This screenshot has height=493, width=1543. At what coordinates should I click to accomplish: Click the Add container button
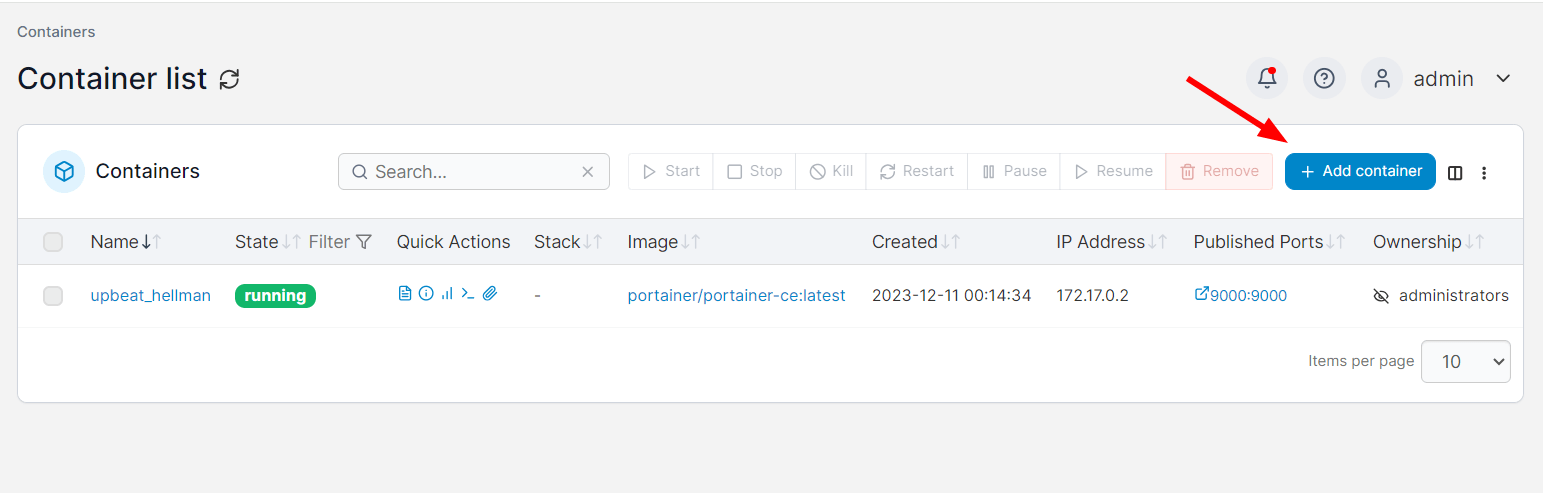pyautogui.click(x=1360, y=171)
